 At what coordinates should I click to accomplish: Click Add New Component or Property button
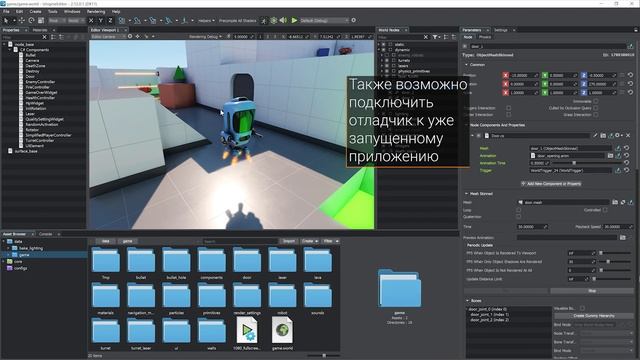(x=551, y=184)
